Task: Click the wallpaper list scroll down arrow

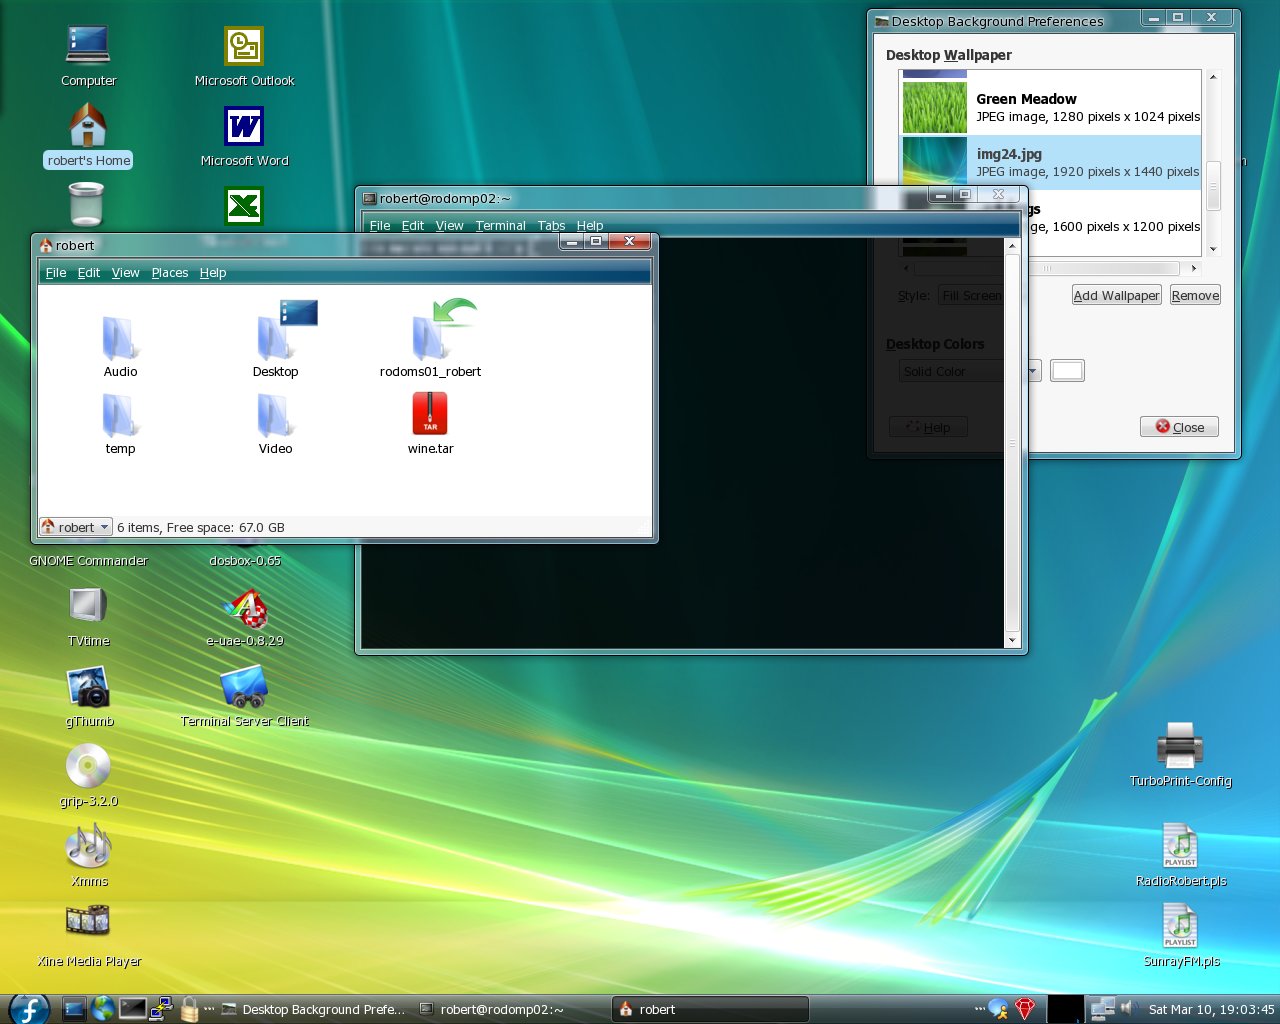Action: pyautogui.click(x=1213, y=249)
